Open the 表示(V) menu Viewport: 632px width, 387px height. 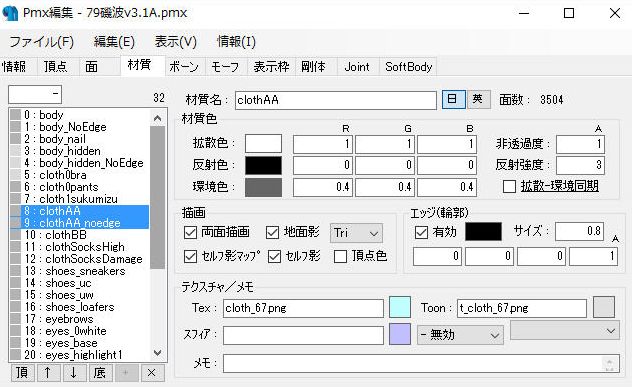tap(176, 42)
